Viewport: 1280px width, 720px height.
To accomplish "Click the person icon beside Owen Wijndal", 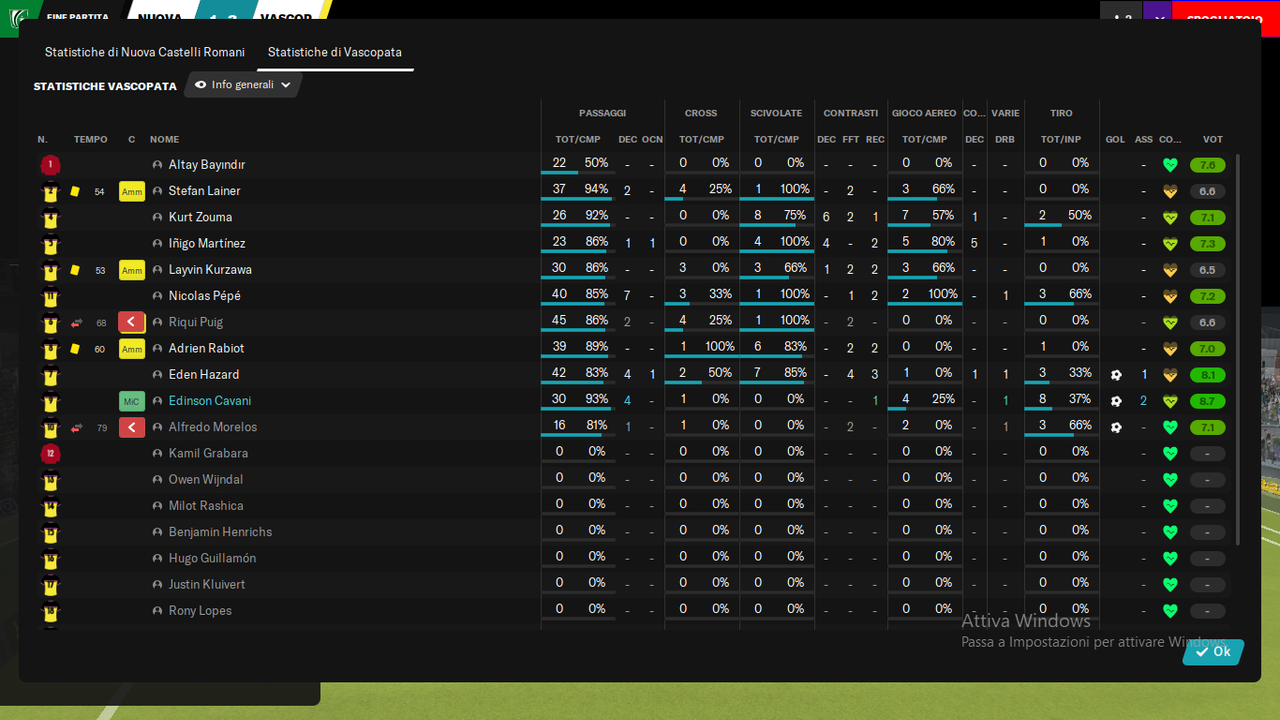I will pos(157,480).
